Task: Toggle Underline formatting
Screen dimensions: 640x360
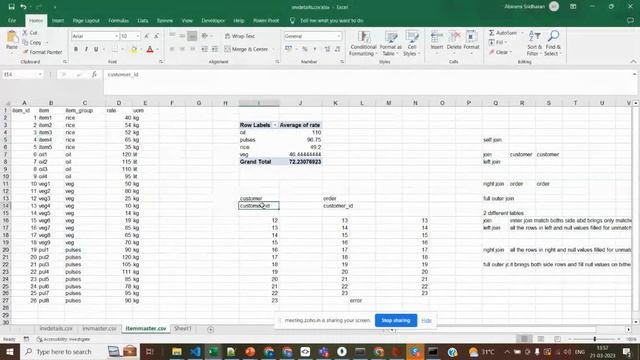Action: click(96, 49)
